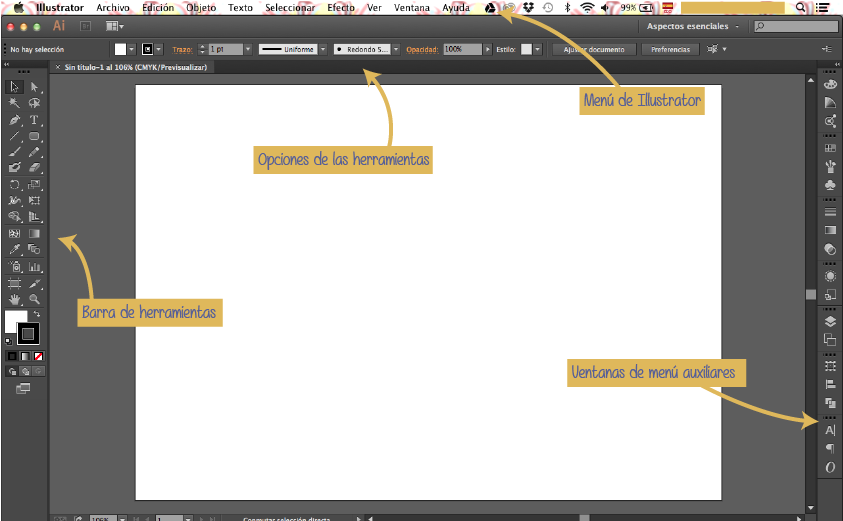
Task: Select the Lasso tool
Action: tap(34, 103)
